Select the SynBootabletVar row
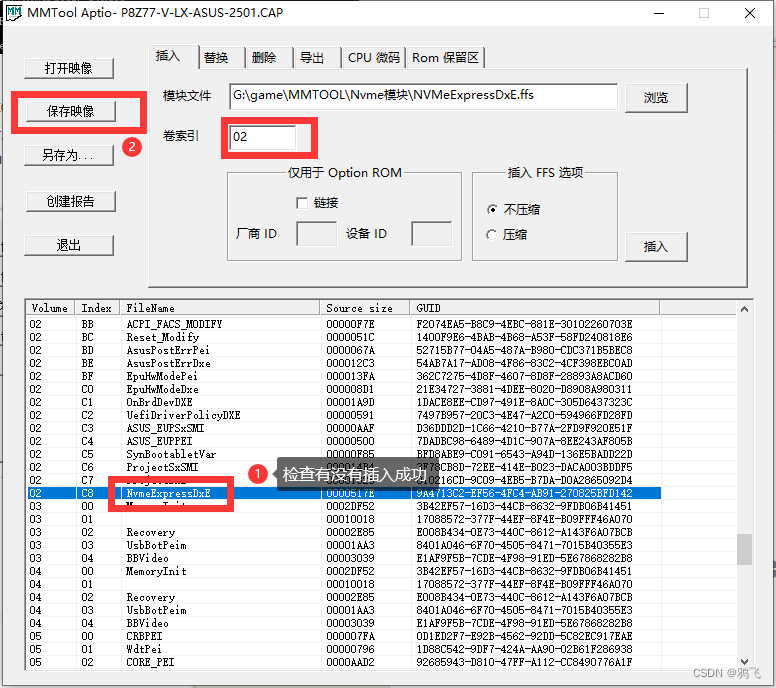Screen dimensions: 776x688 click(343, 454)
